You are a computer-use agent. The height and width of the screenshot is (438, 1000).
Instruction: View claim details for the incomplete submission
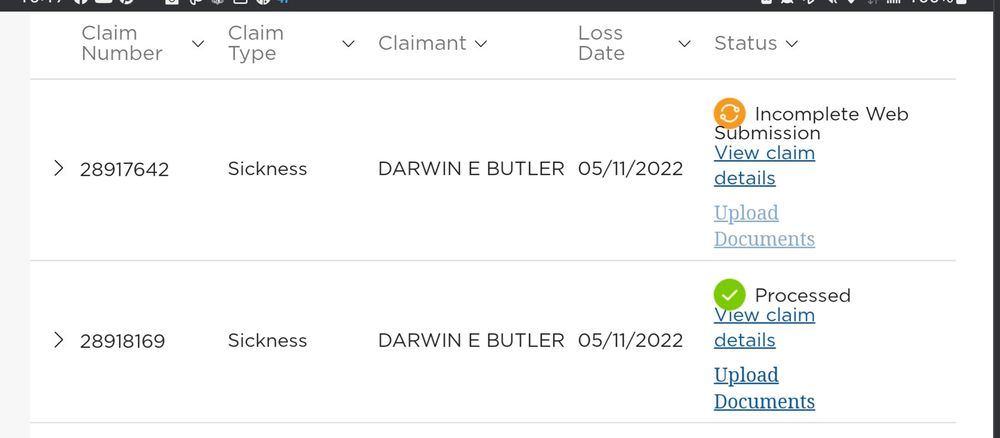[764, 165]
